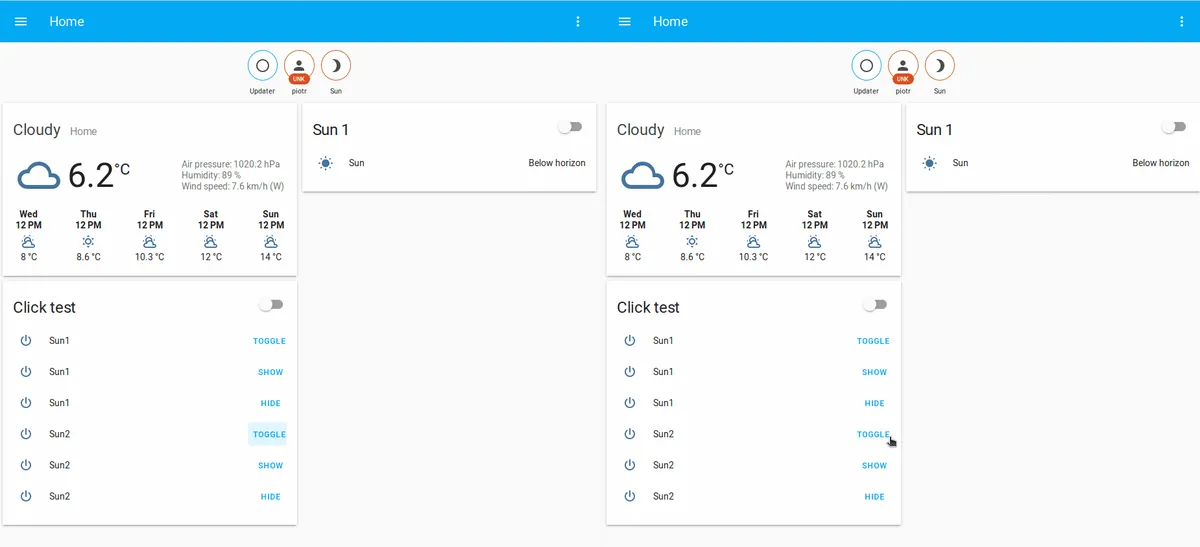1200x547 pixels.
Task: Click 'Humidity: 89 %' in left weather card
Action: click(211, 175)
